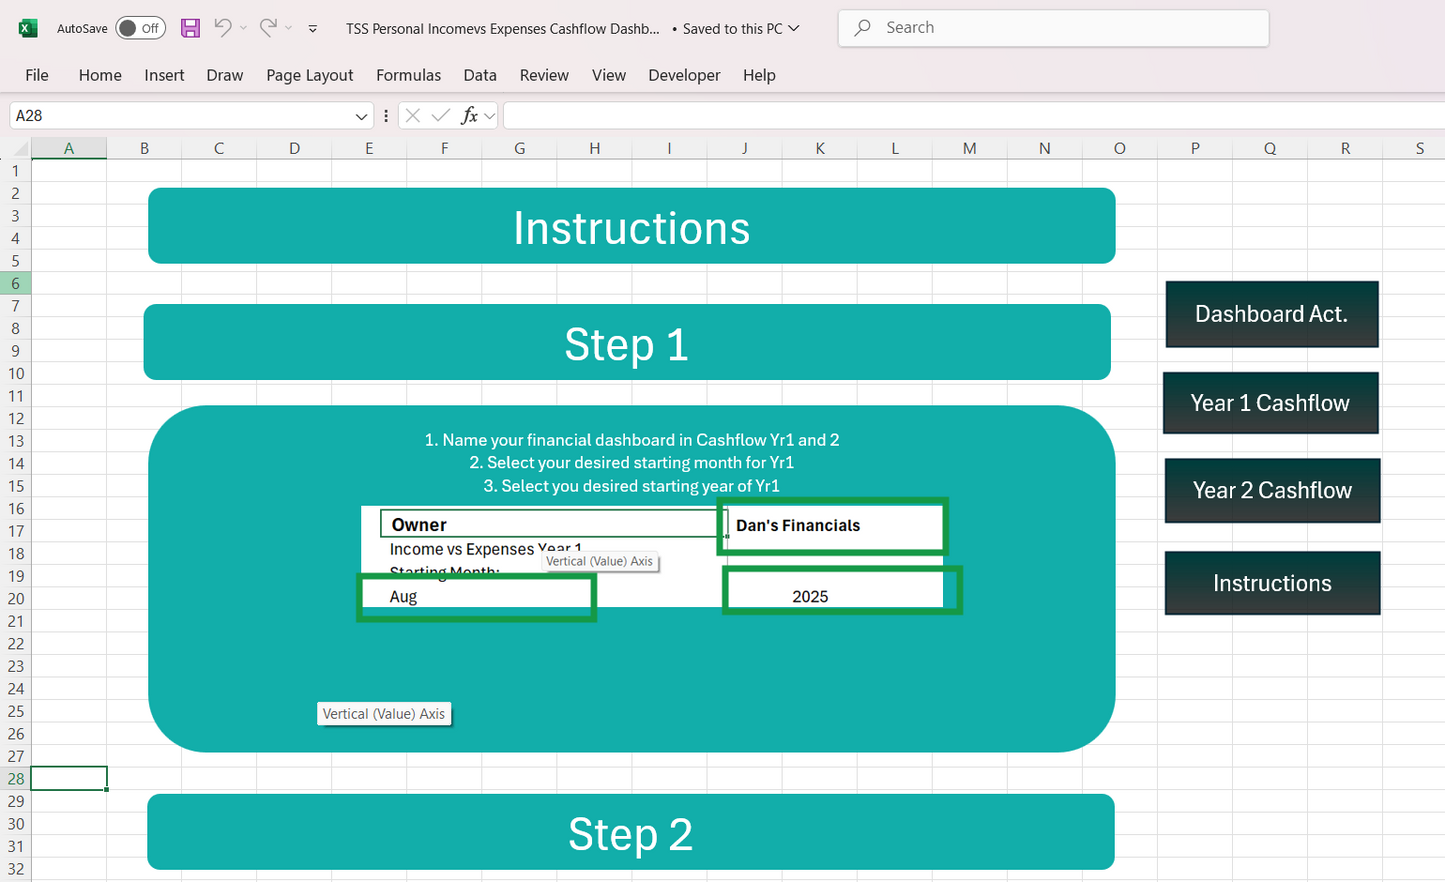Click the formula bar Cancel X icon
The image size is (1445, 882).
coord(413,116)
